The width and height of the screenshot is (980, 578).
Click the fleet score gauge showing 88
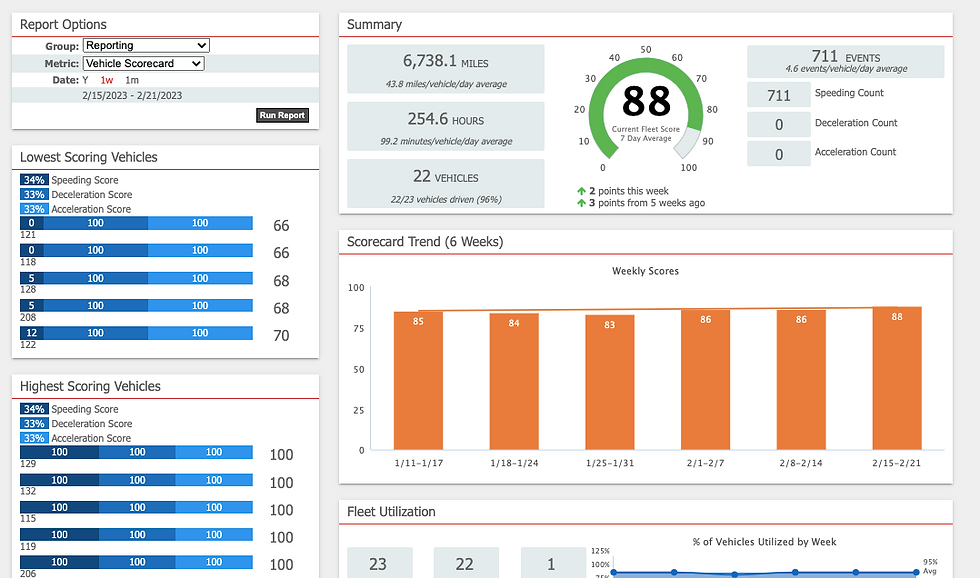pyautogui.click(x=646, y=109)
